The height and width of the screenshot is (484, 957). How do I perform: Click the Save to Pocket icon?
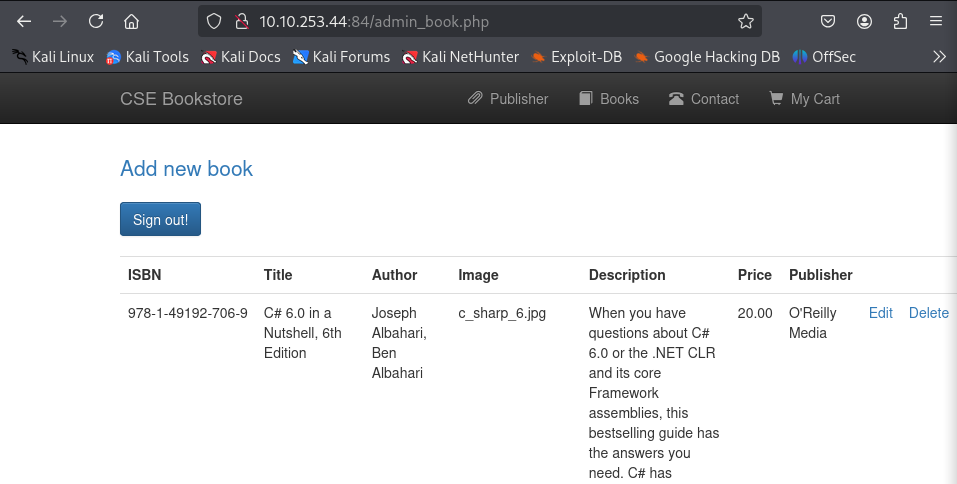[x=828, y=21]
